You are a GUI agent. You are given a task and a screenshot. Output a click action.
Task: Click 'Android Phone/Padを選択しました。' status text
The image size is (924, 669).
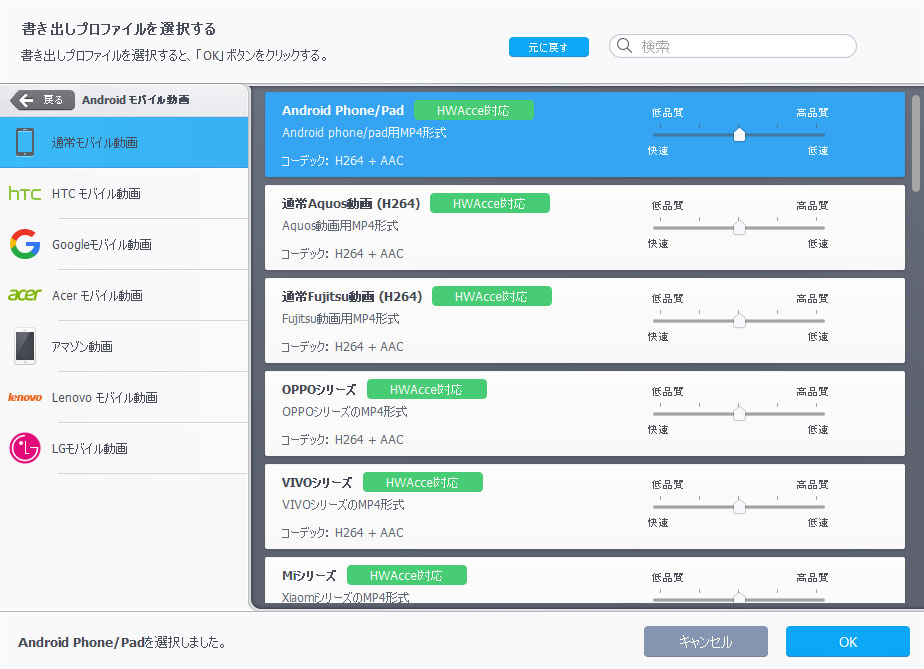click(122, 642)
